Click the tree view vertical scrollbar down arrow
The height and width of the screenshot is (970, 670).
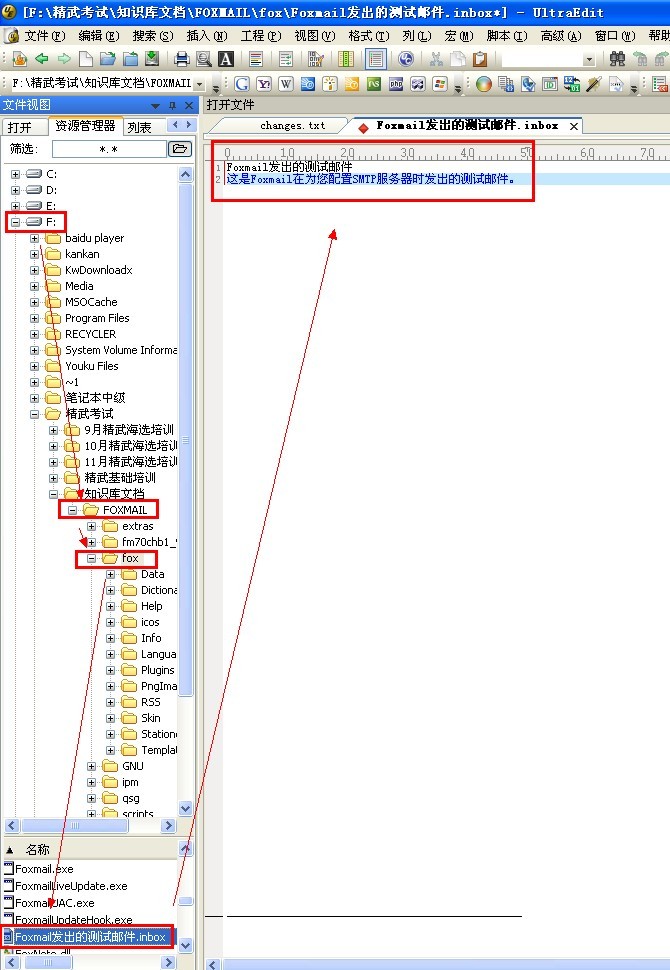pyautogui.click(x=185, y=809)
